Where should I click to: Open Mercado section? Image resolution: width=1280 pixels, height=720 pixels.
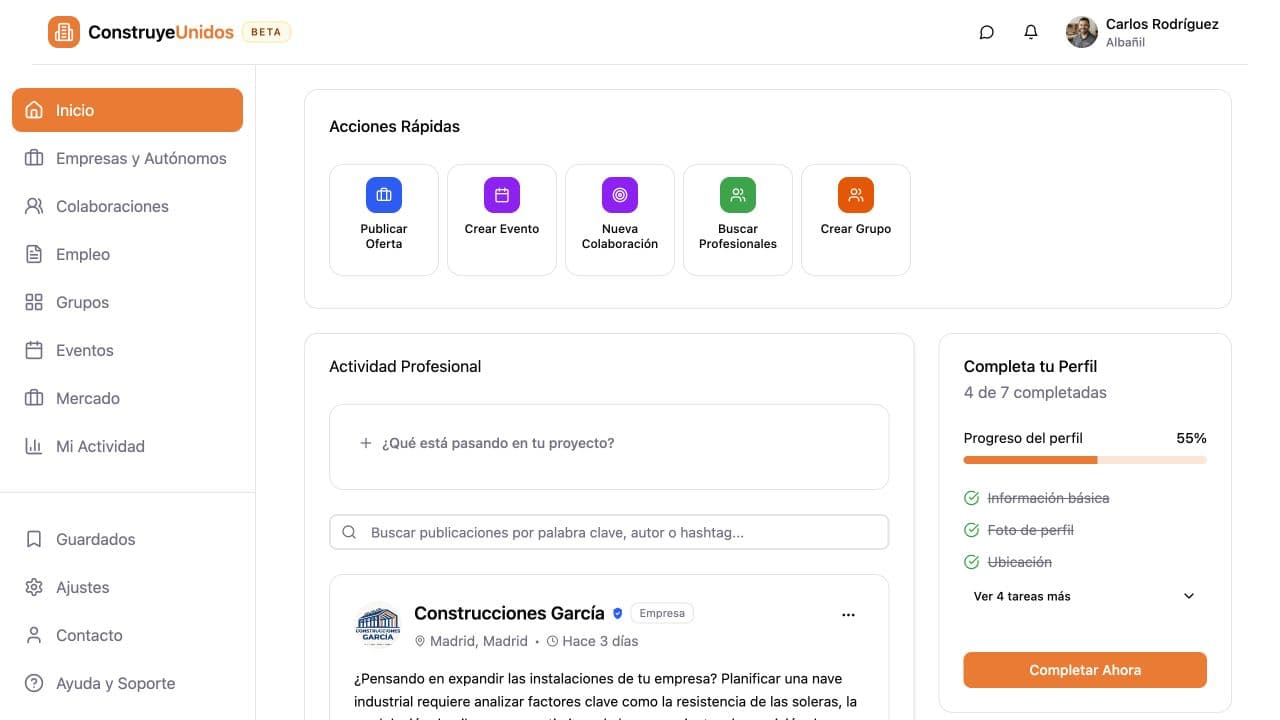tap(127, 398)
